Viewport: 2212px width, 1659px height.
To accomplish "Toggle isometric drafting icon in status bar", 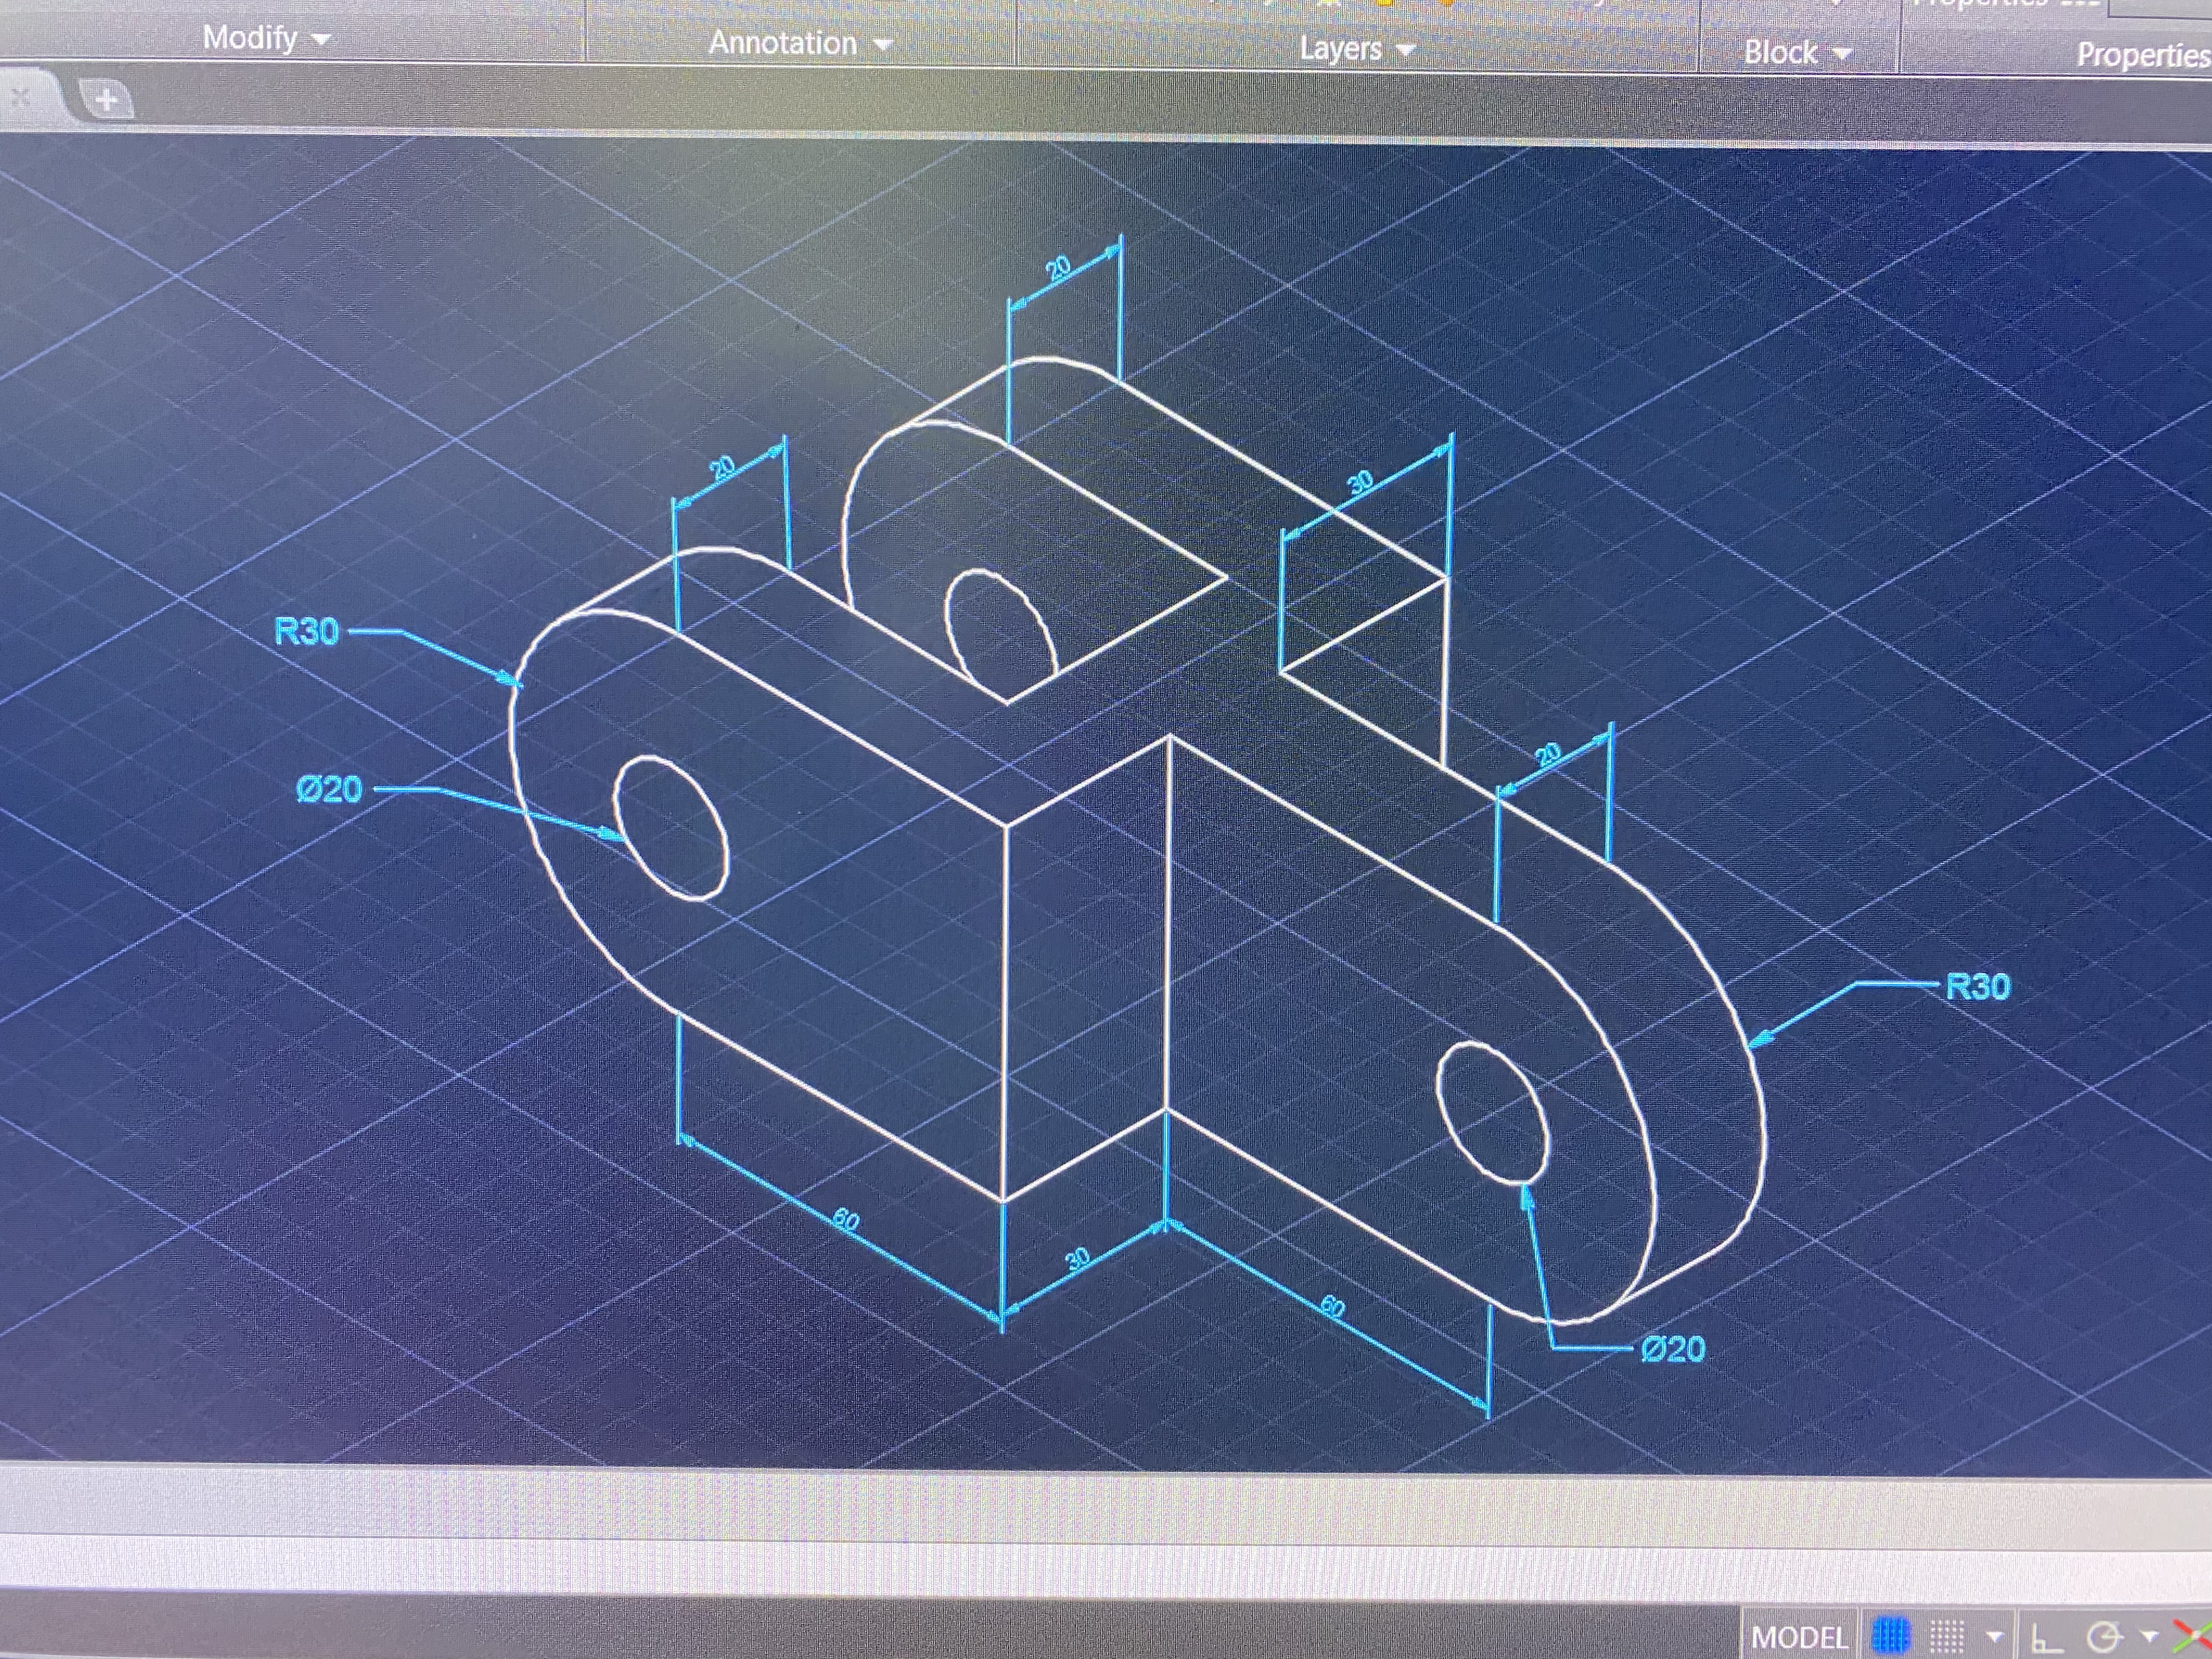I will (2192, 1638).
